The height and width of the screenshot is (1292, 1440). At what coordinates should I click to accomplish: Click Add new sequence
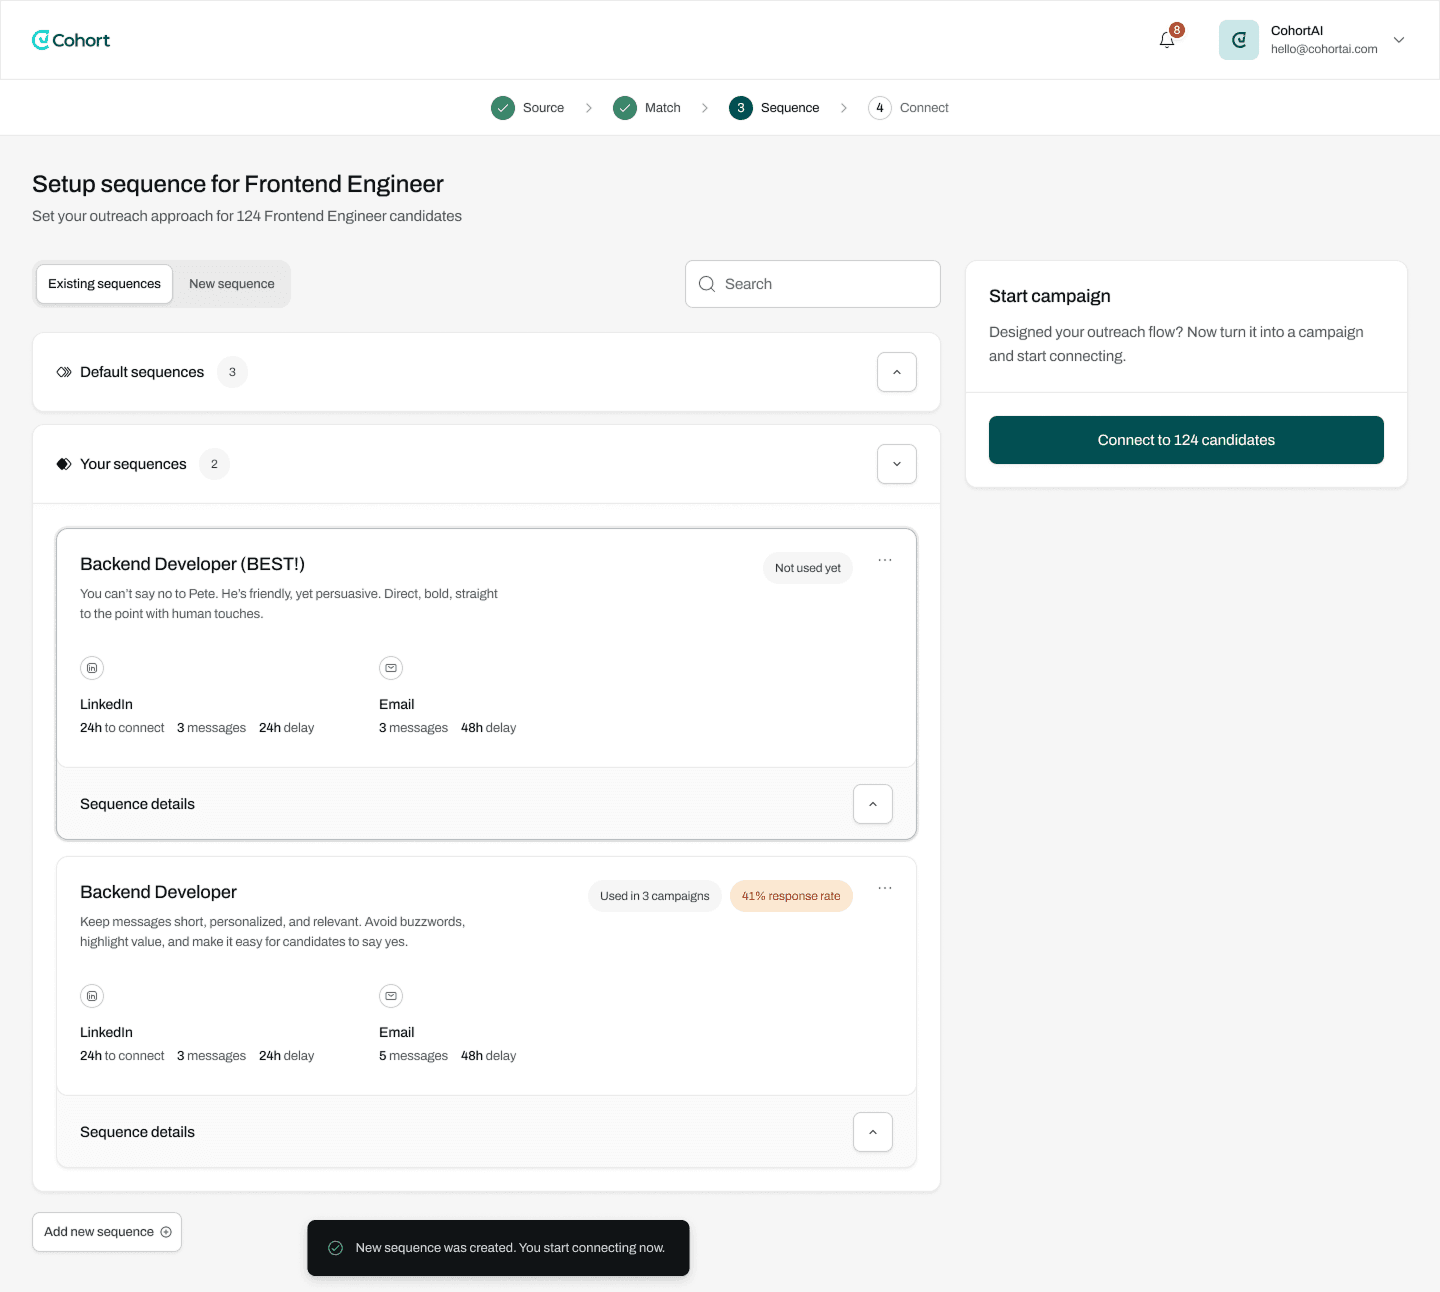pyautogui.click(x=106, y=1231)
